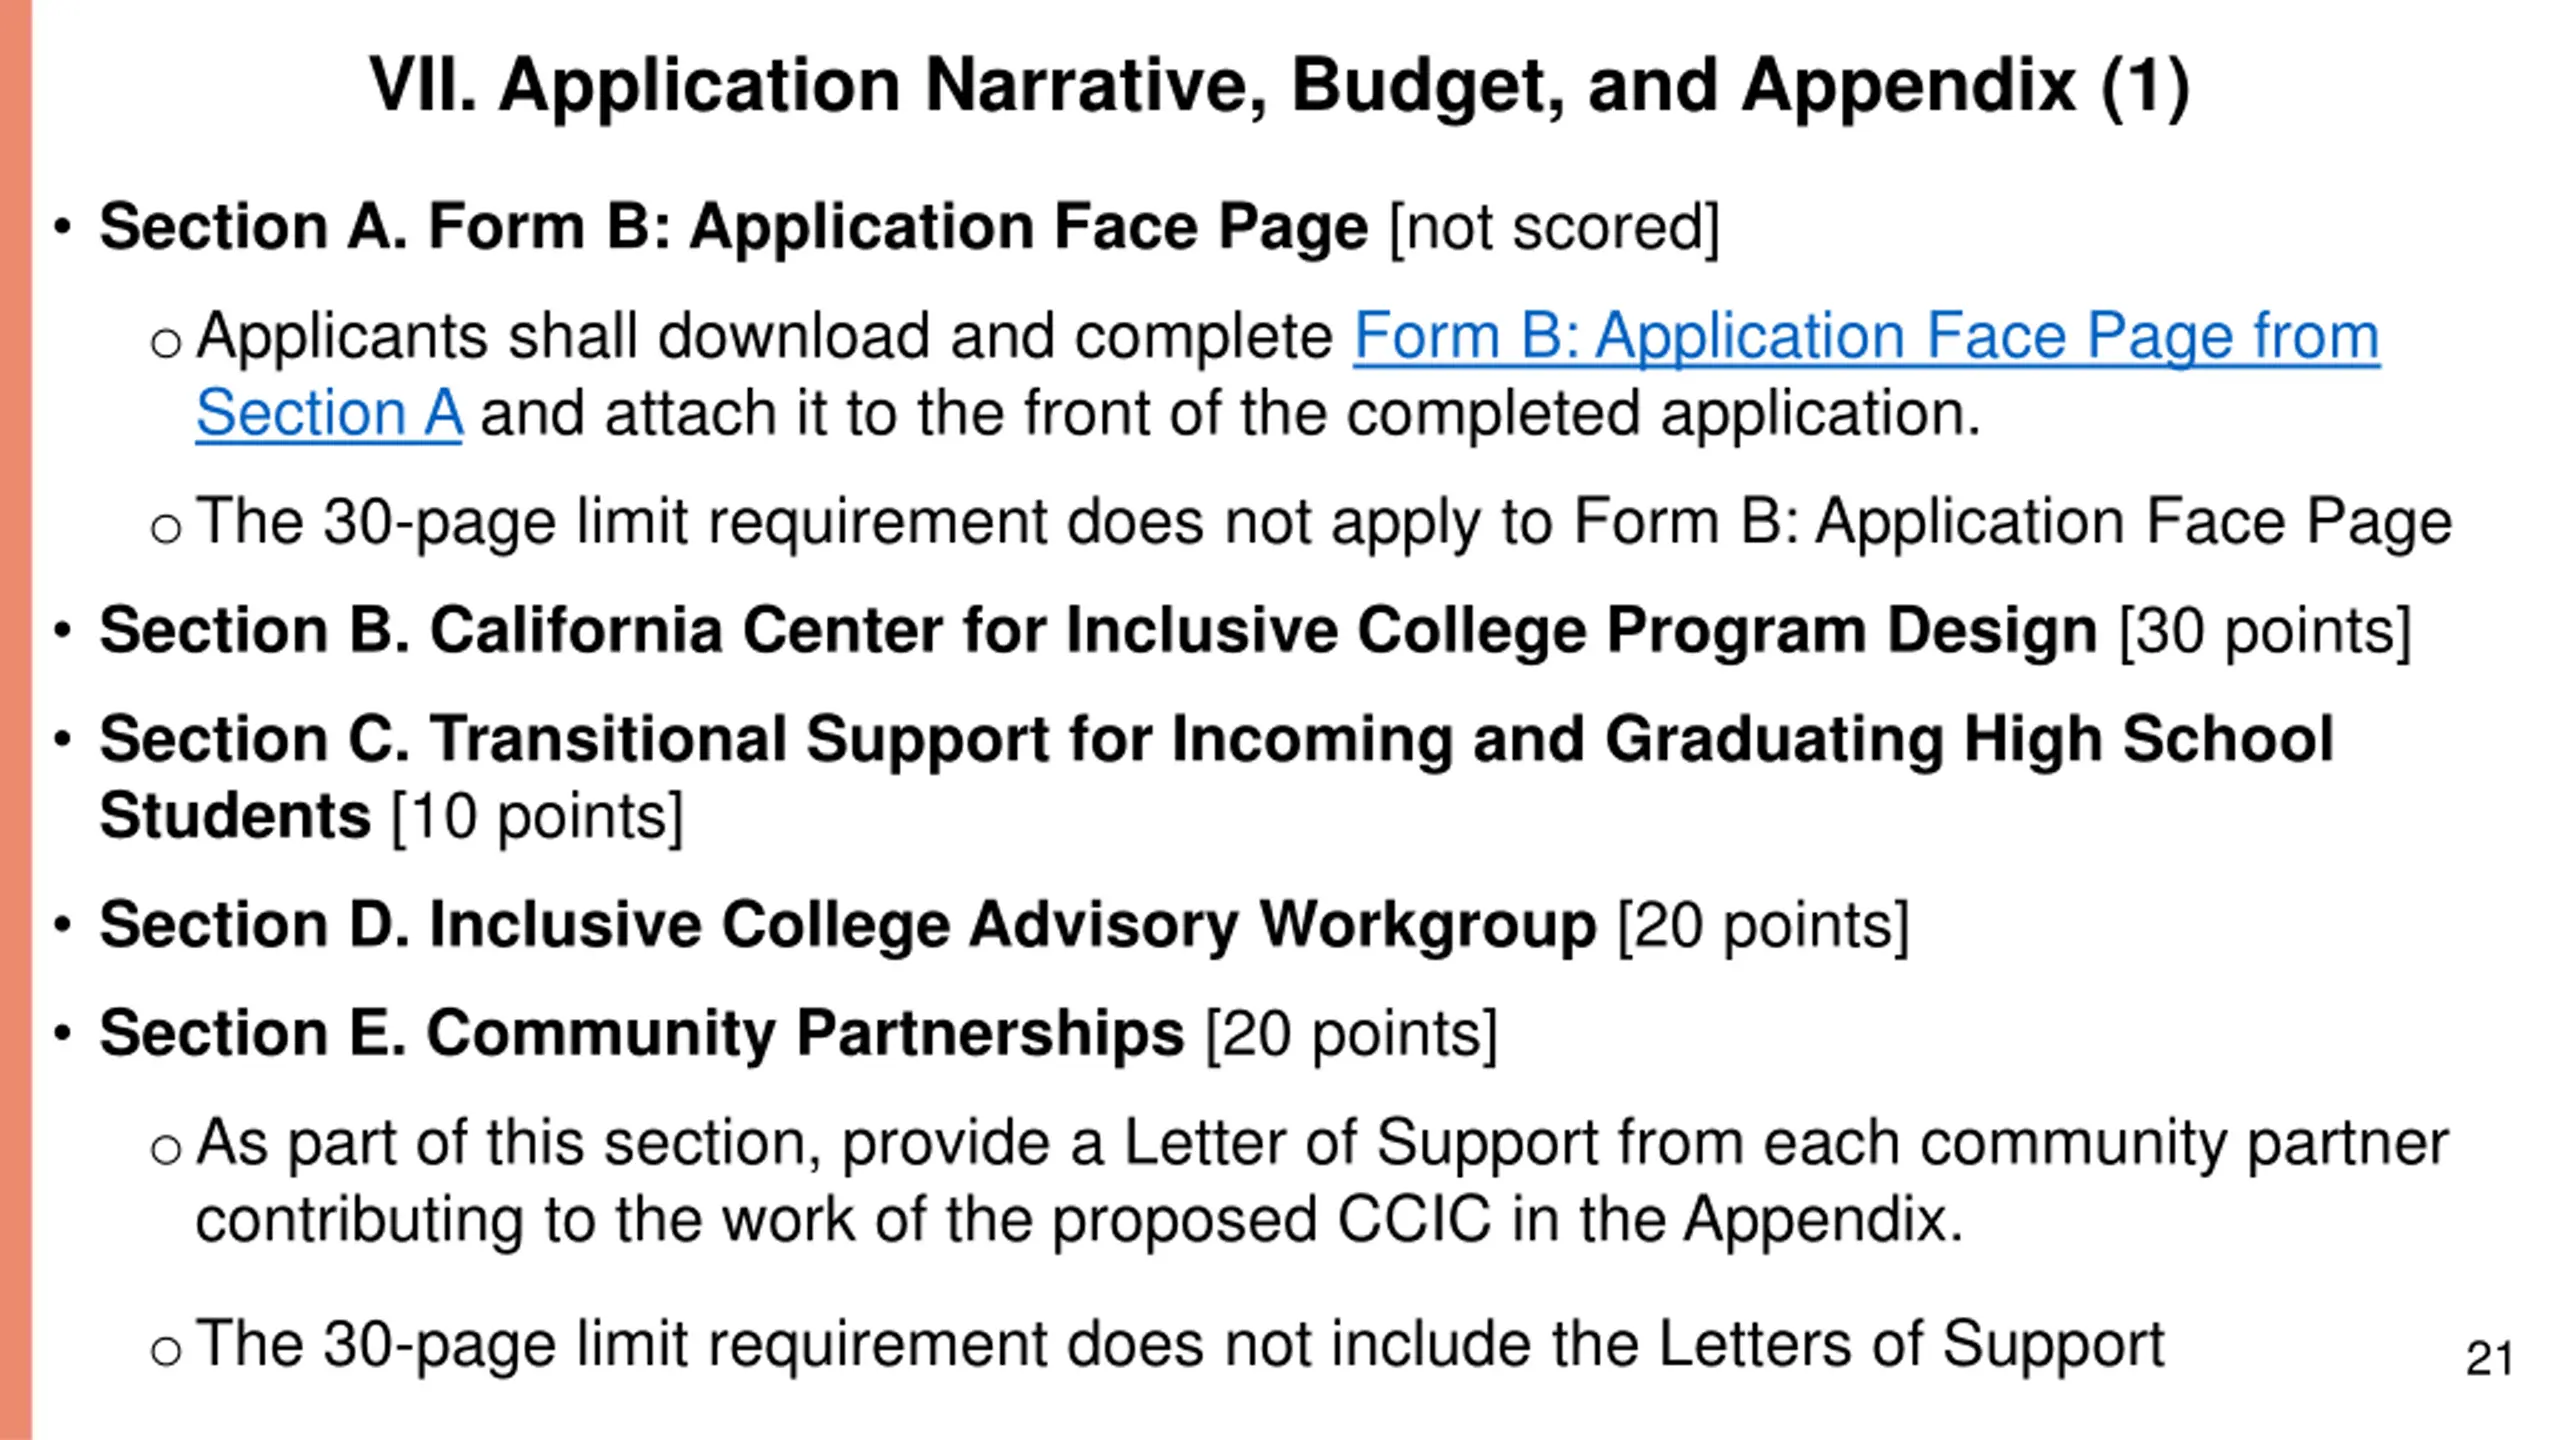This screenshot has height=1440, width=2560.
Task: Click the "[not scored]" label
Action: (1555, 229)
